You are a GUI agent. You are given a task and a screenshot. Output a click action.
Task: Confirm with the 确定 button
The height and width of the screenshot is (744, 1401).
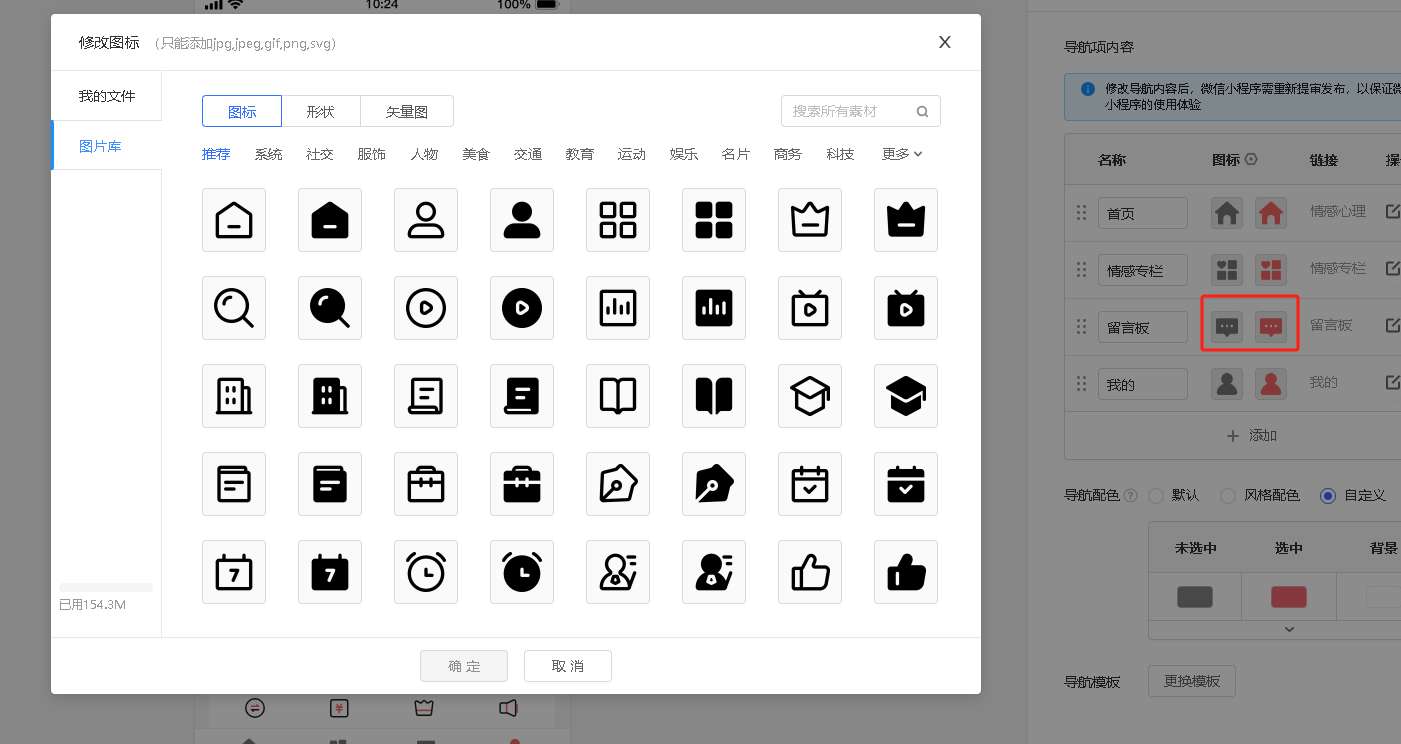(464, 666)
